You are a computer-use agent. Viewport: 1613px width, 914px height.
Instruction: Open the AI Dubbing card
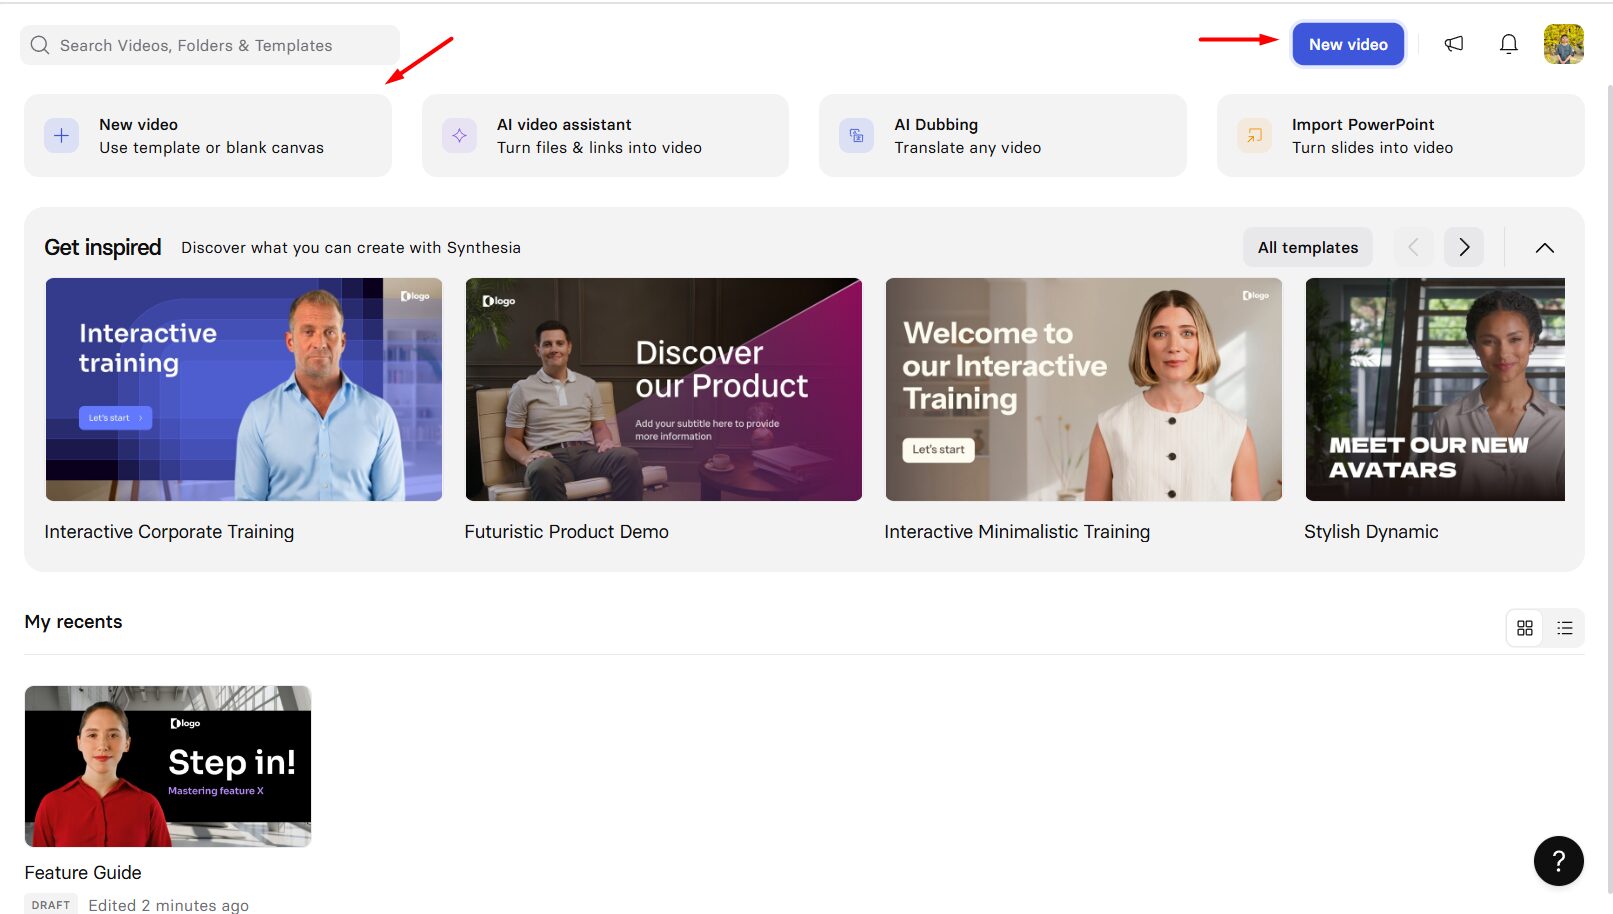tap(1003, 135)
